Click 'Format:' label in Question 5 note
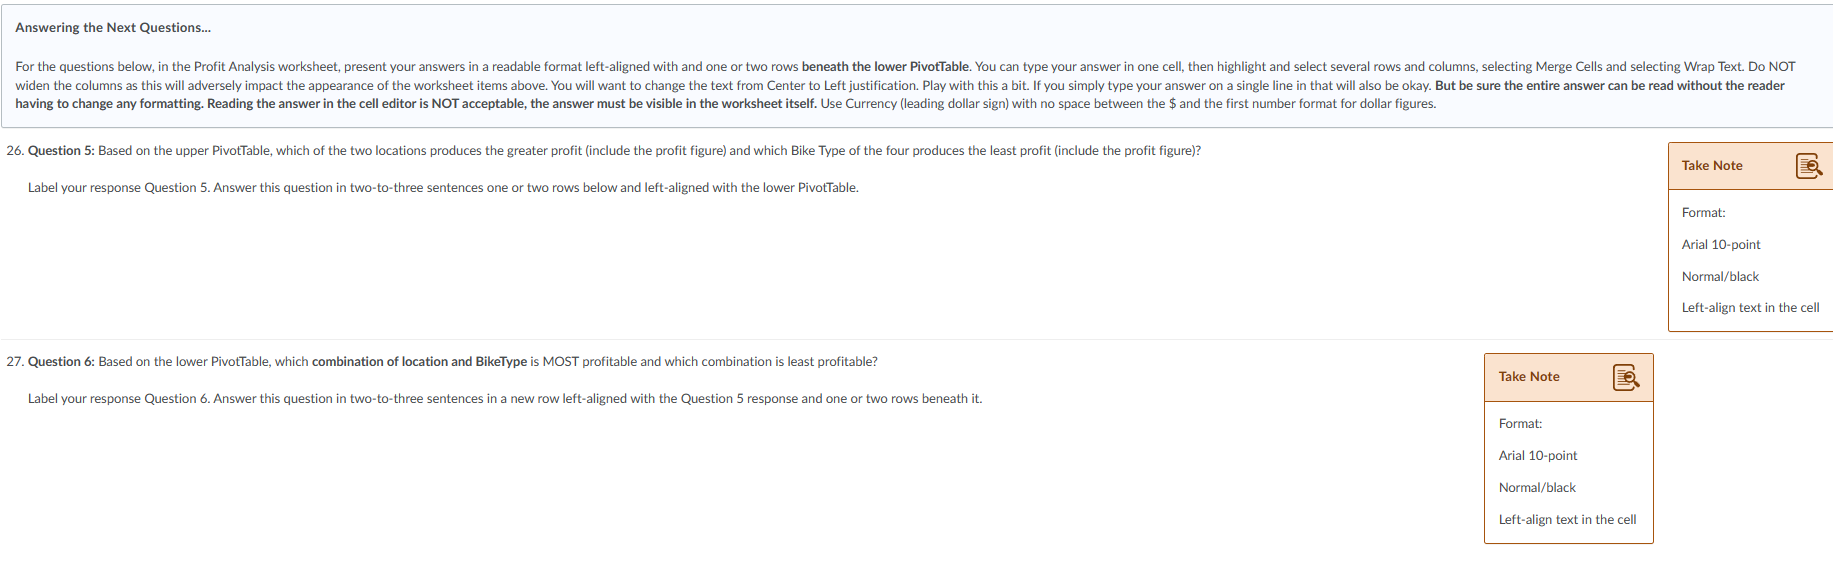The image size is (1833, 567). [x=1704, y=213]
